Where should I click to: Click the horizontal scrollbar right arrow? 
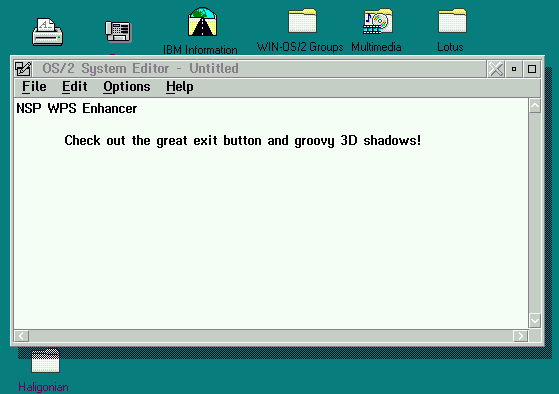520,336
